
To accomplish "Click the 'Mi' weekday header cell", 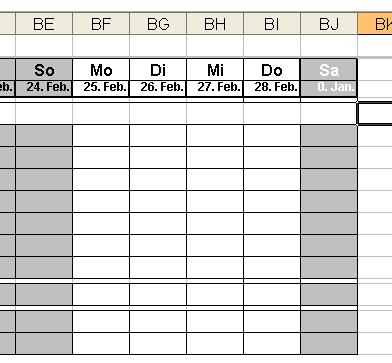I will coord(215,70).
